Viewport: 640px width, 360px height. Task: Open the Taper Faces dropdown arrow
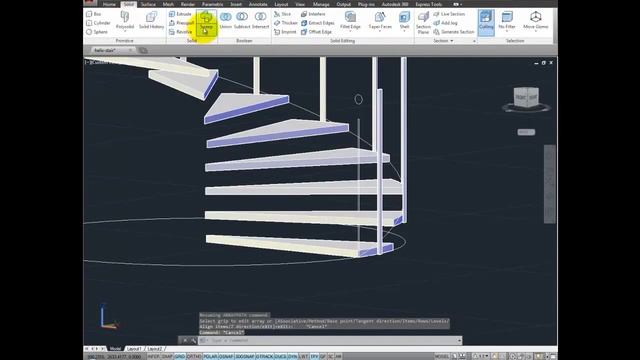click(380, 31)
